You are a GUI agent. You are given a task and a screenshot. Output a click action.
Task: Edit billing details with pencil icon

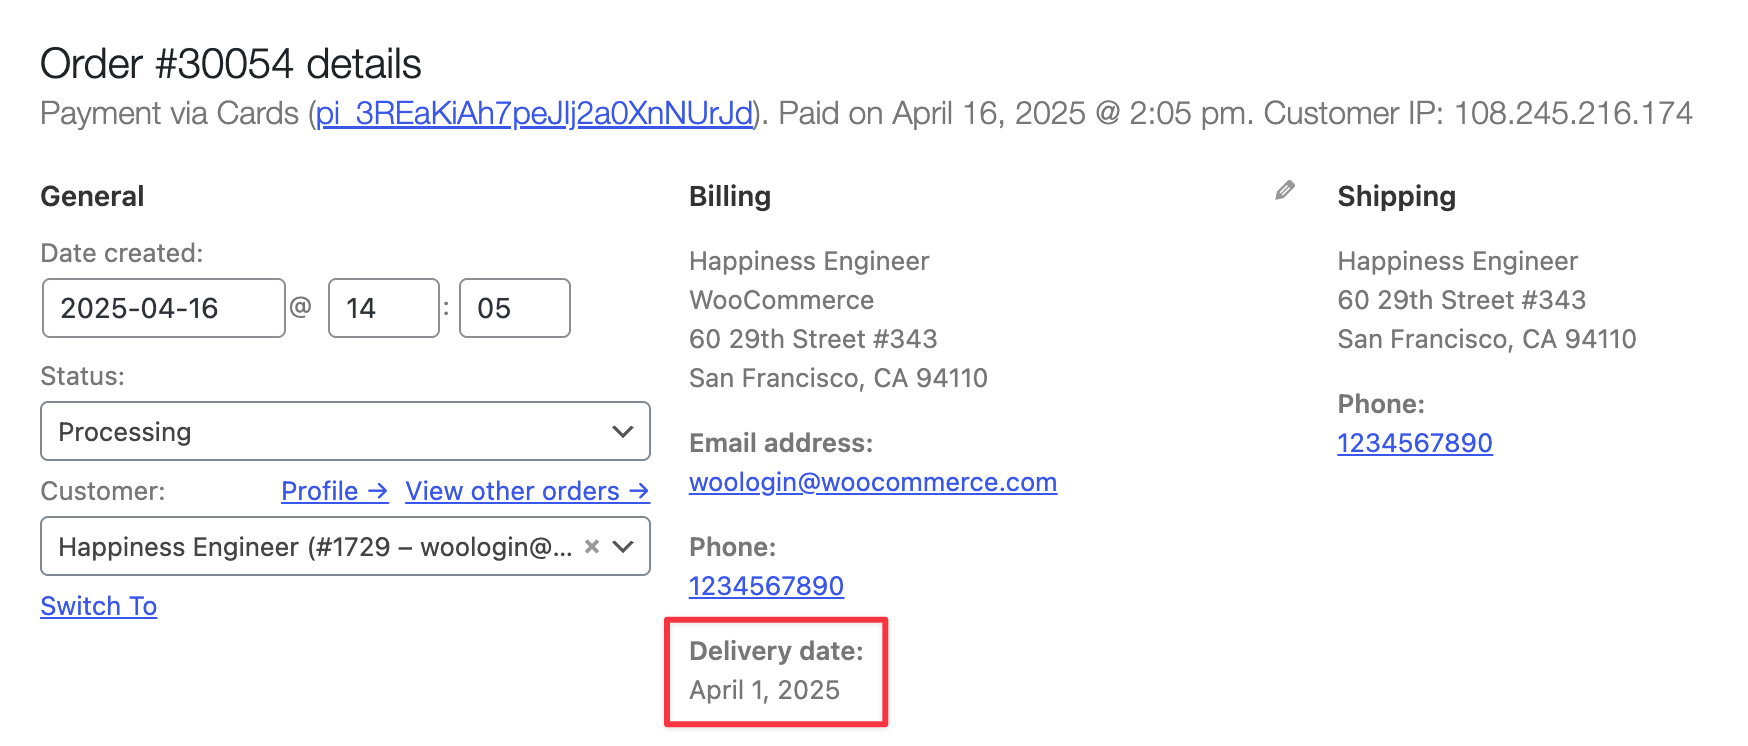point(1285,190)
